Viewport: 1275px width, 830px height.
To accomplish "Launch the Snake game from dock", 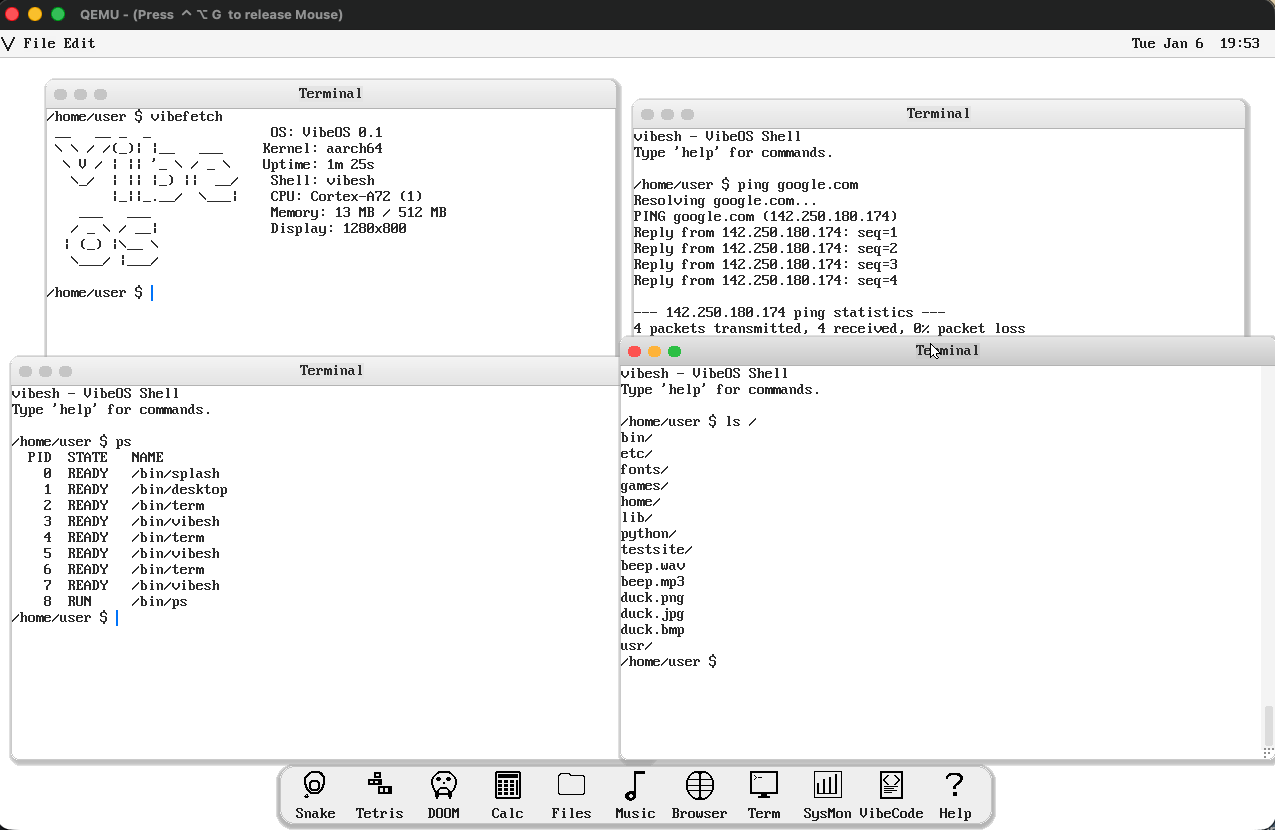I will coord(315,786).
